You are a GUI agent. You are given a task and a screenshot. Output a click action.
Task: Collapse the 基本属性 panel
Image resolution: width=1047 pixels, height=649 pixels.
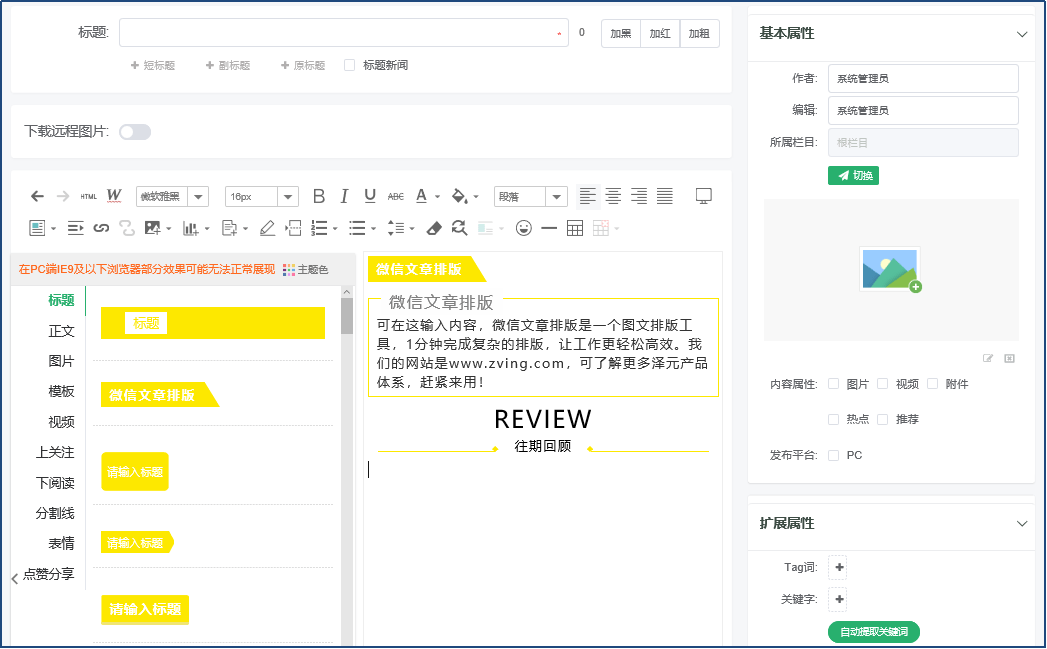1022,33
